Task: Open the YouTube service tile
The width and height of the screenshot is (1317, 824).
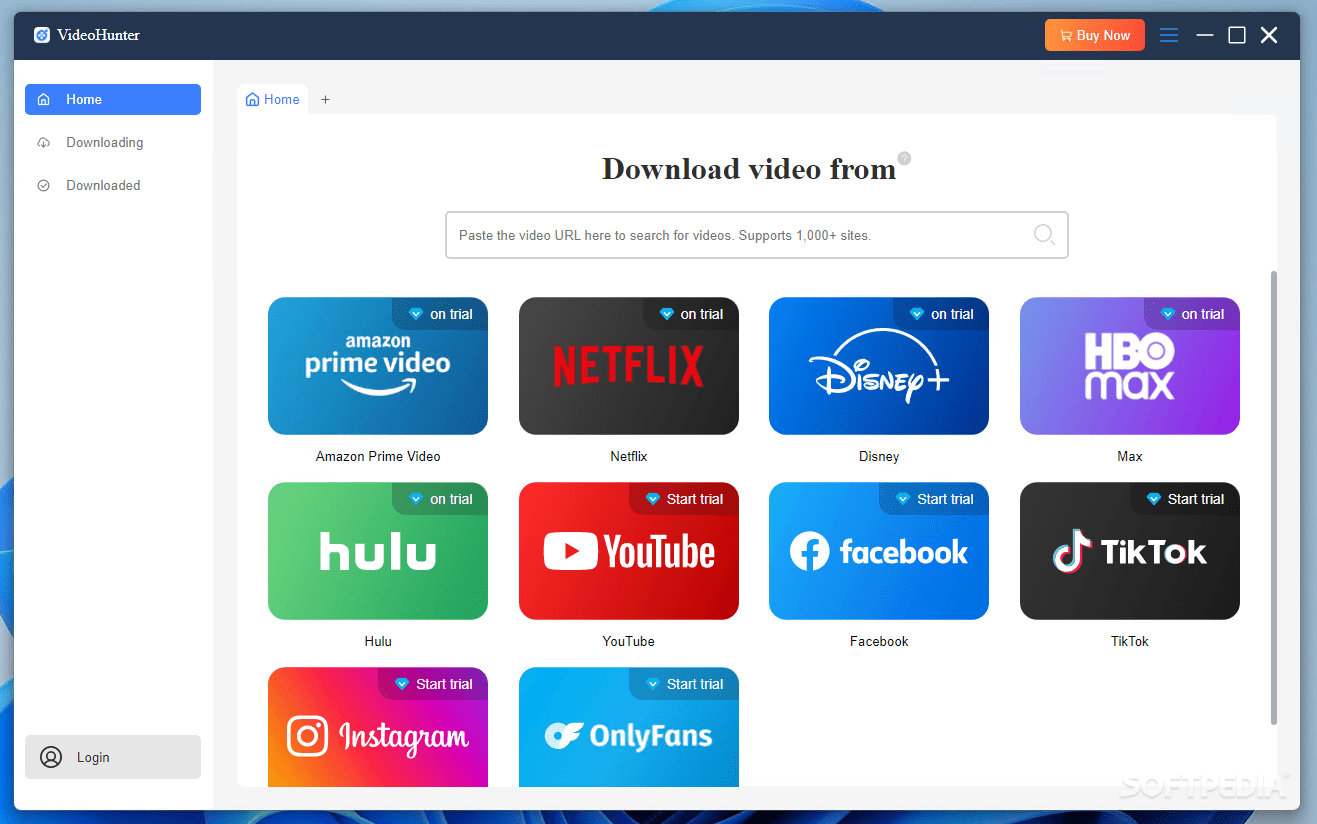Action: click(629, 551)
